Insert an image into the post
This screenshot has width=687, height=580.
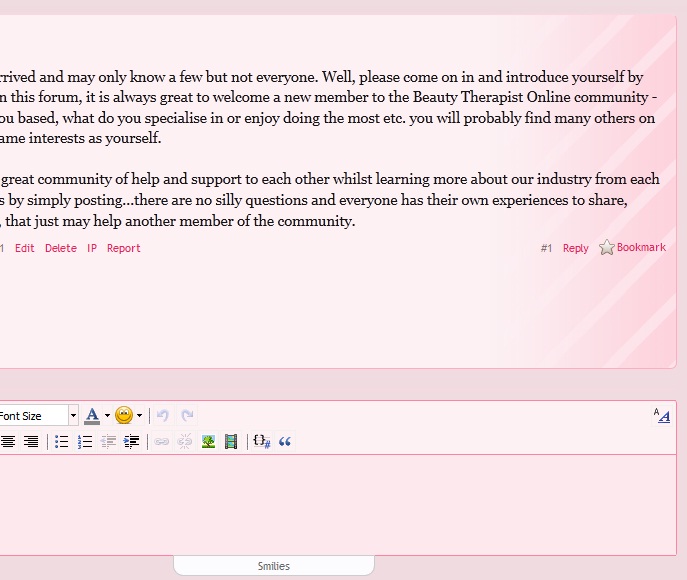pos(208,442)
